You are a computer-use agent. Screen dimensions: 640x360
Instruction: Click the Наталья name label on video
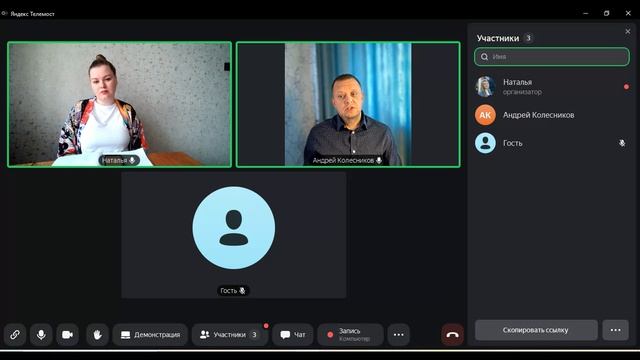click(x=119, y=160)
